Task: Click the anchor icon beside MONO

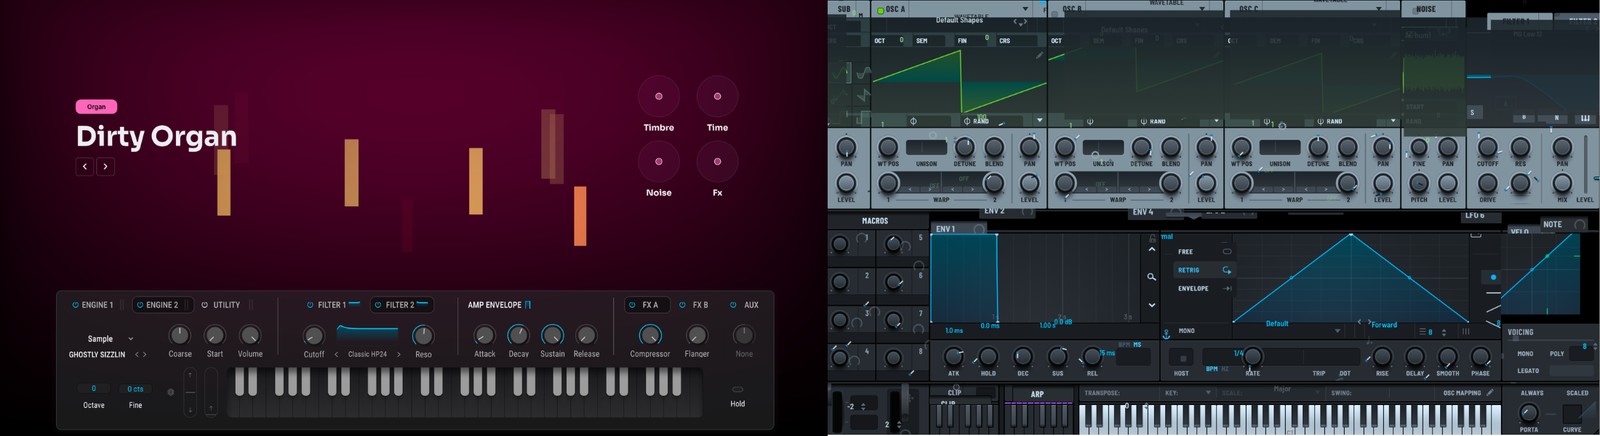Action: click(x=1166, y=332)
